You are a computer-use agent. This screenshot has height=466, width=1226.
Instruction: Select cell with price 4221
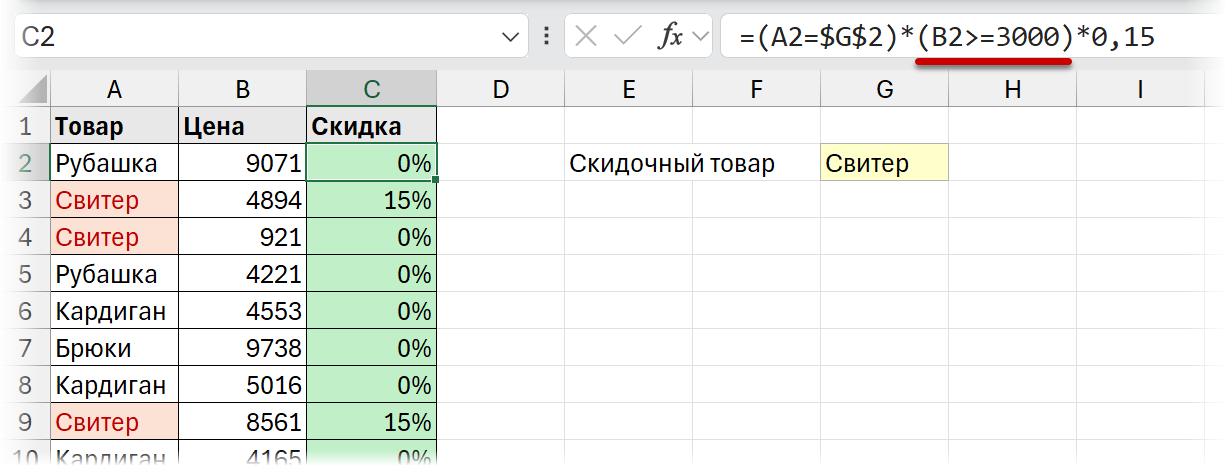click(x=243, y=274)
